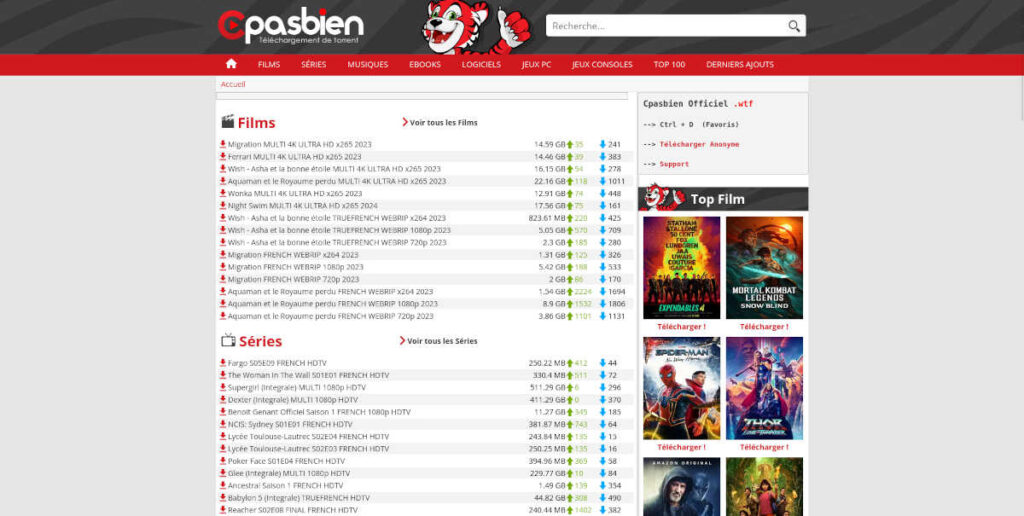The height and width of the screenshot is (516, 1024).
Task: Click Voir tous les Séries link
Action: pyautogui.click(x=439, y=341)
